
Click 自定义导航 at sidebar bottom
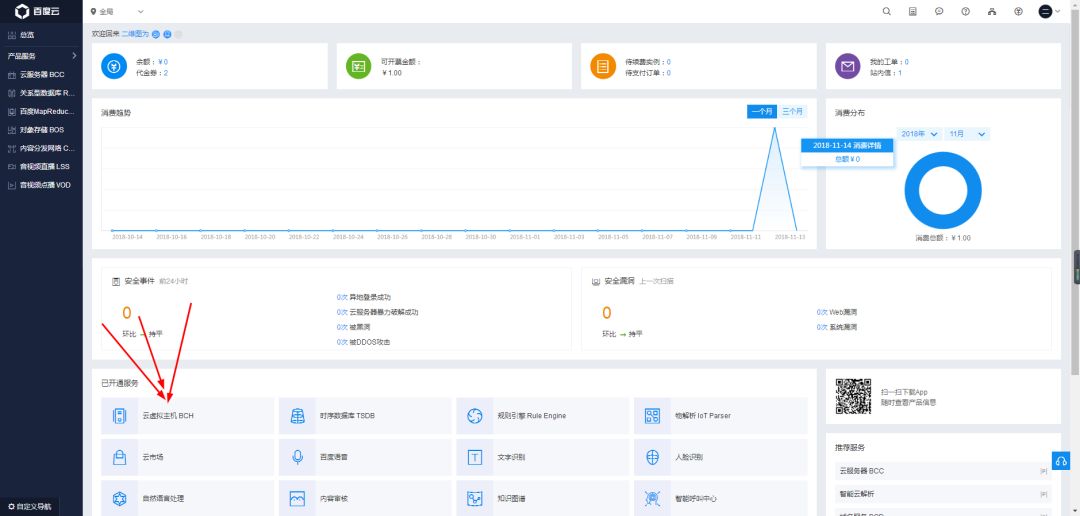click(x=30, y=507)
